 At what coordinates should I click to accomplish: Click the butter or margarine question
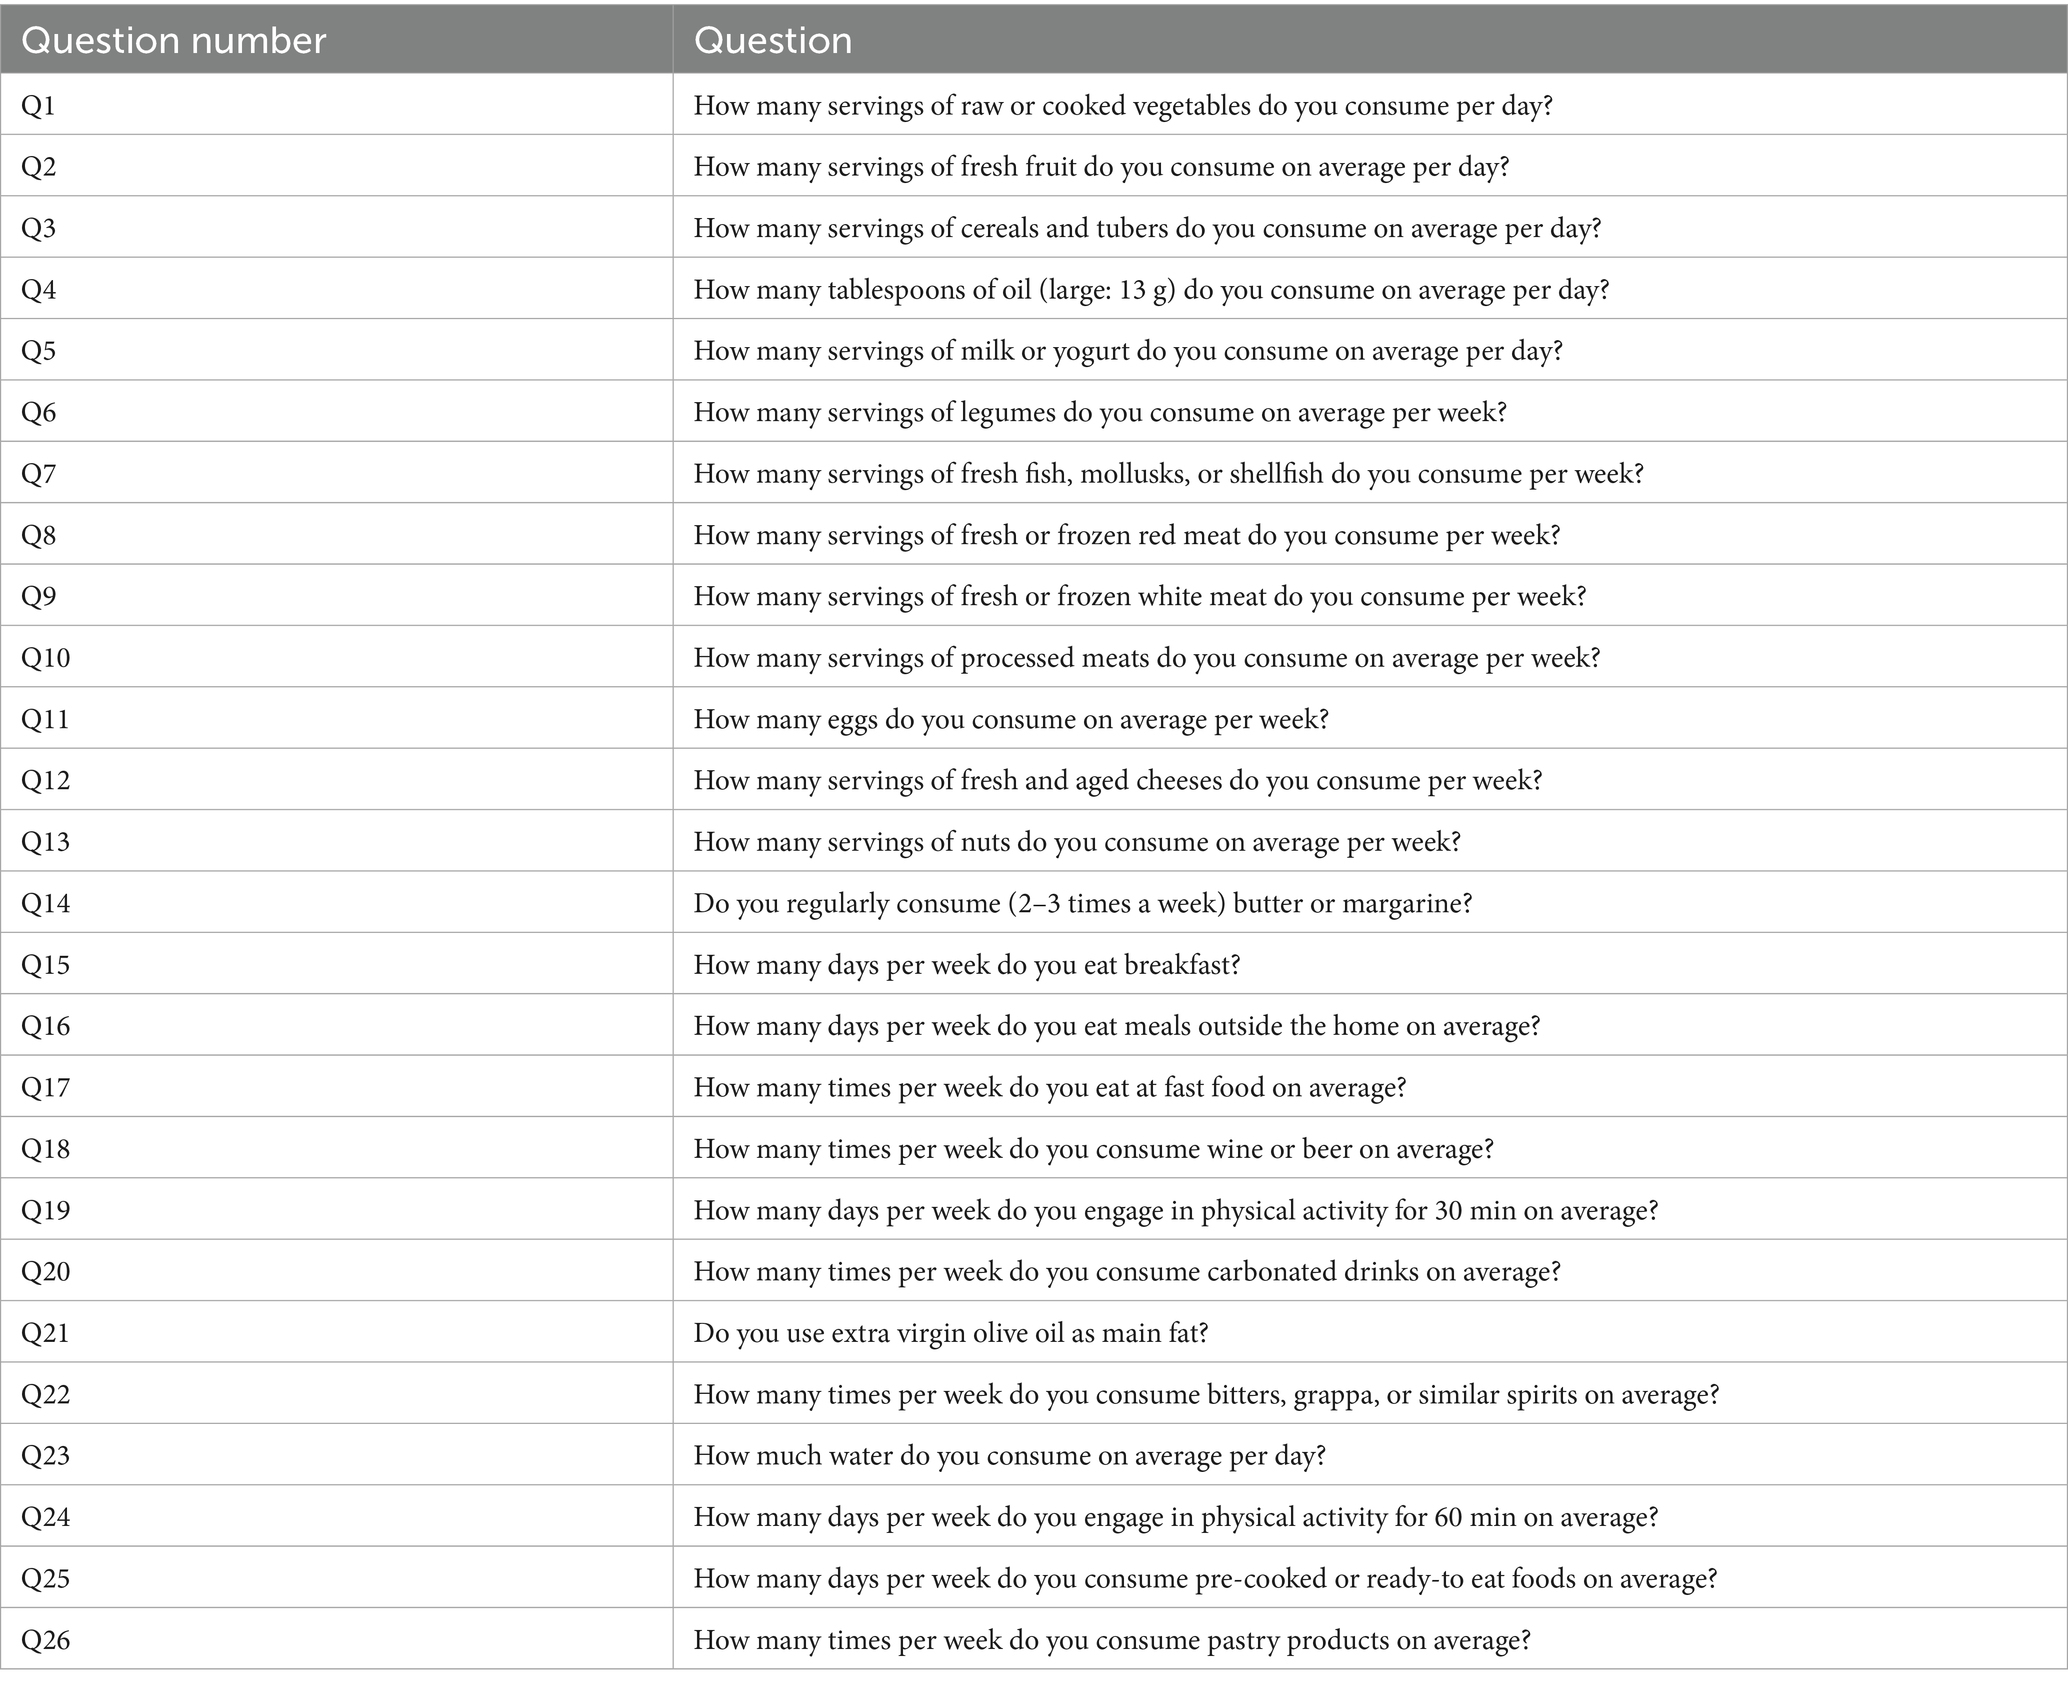(1082, 903)
